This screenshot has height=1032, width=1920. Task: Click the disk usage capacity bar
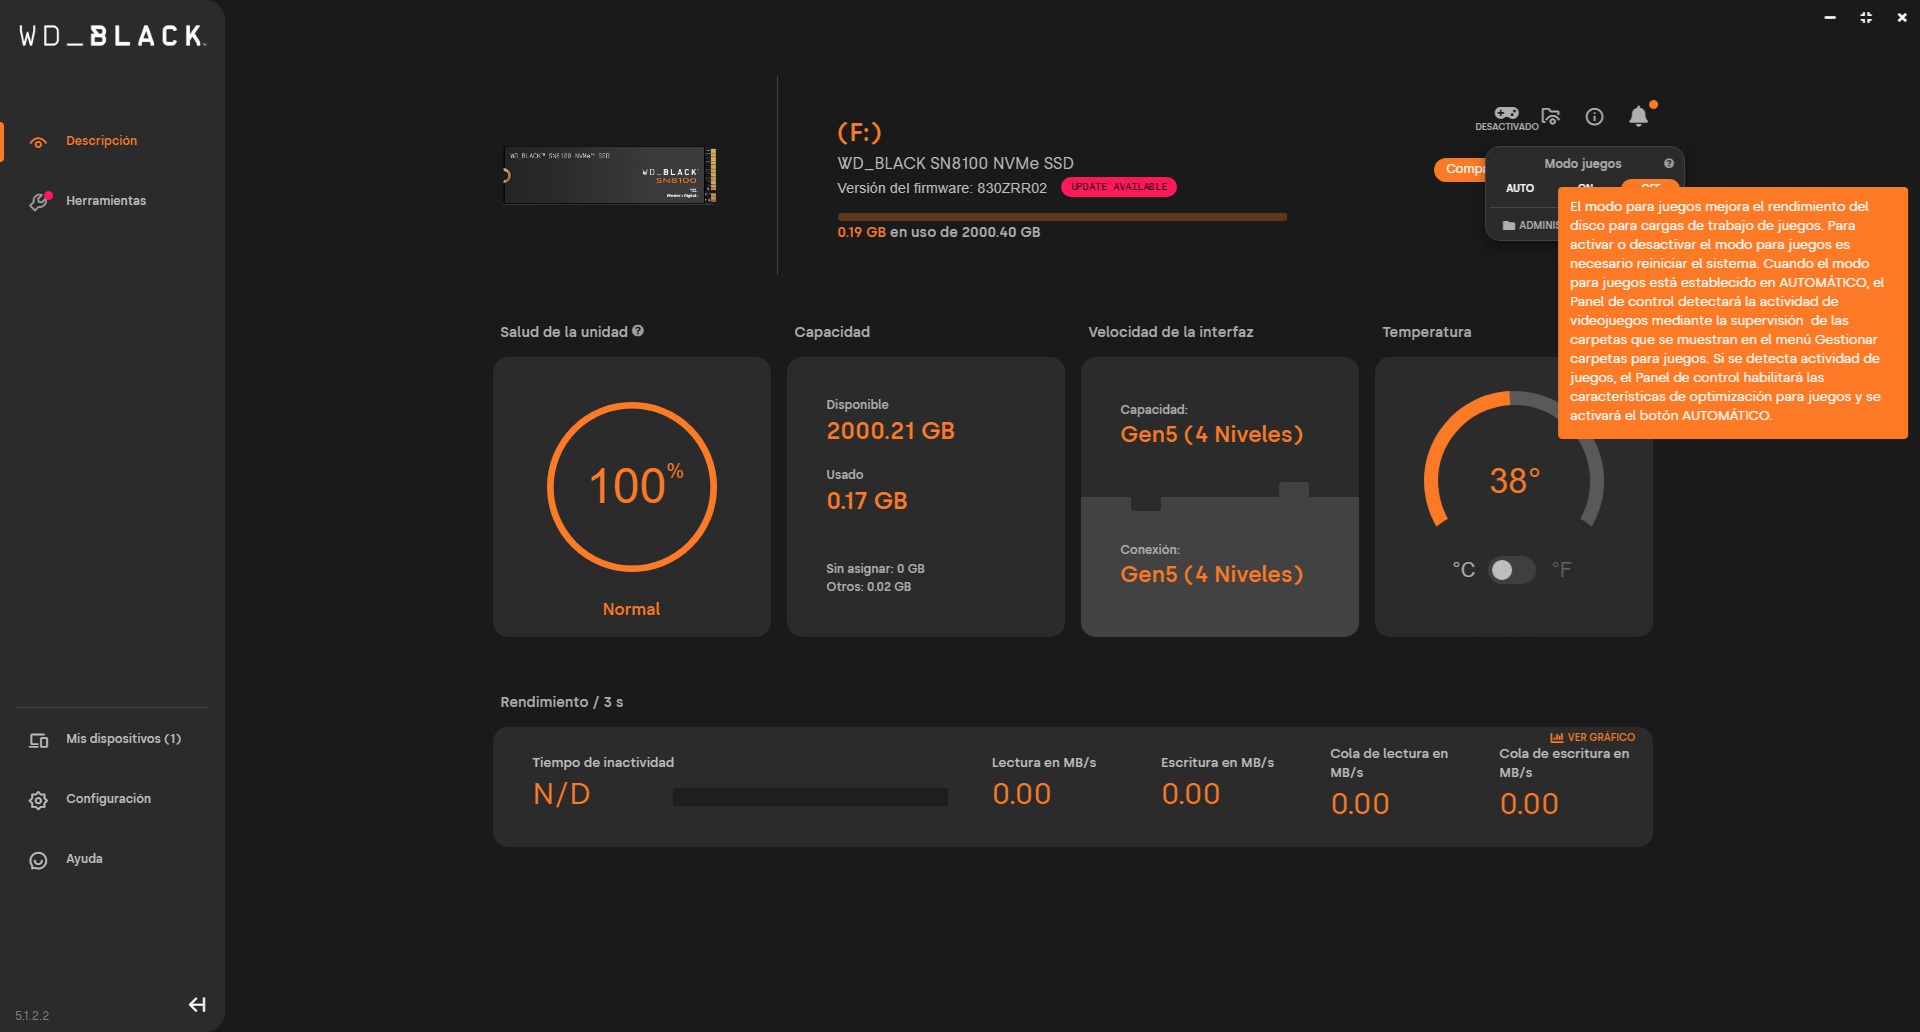[1061, 217]
